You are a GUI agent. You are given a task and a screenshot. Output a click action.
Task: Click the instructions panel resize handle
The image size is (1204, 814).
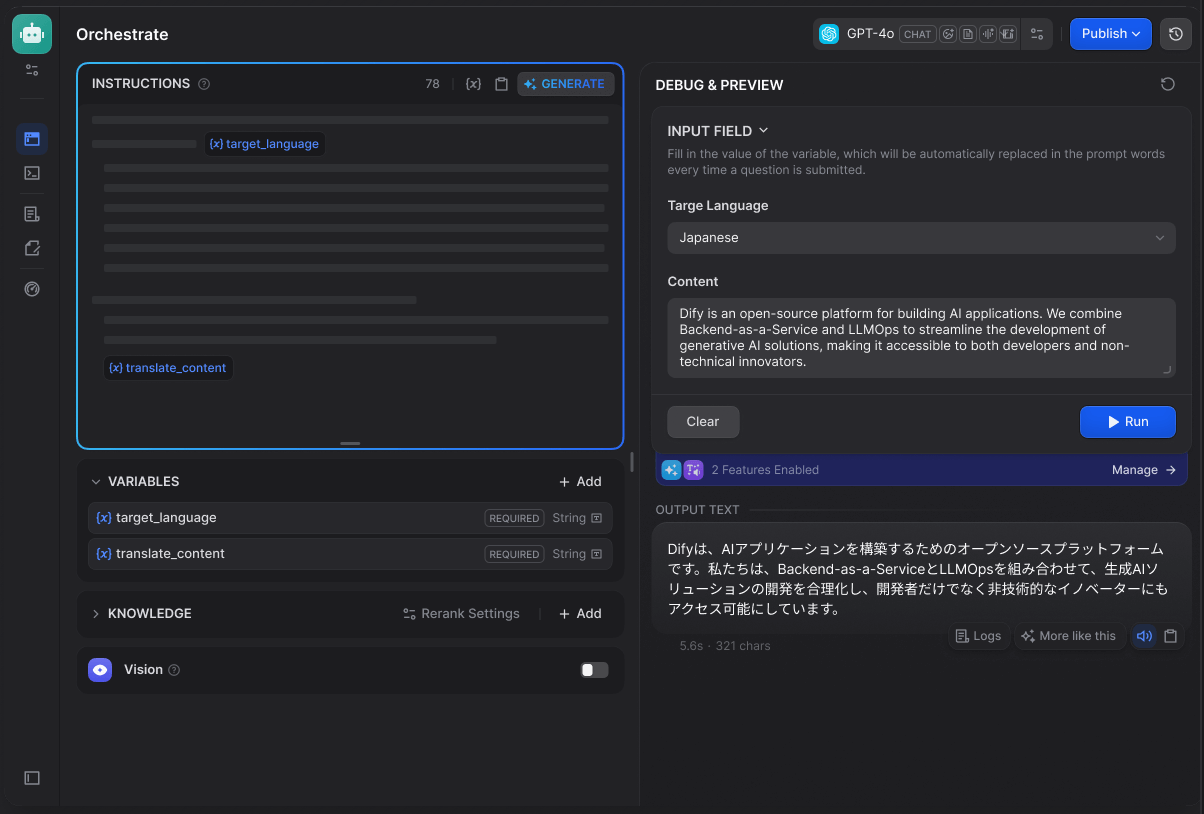pos(350,443)
